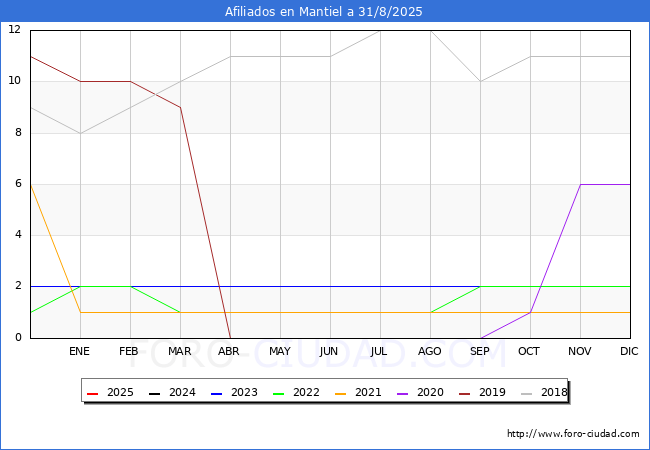Click the y-axis value 0 label
The height and width of the screenshot is (450, 650).
coord(18,338)
